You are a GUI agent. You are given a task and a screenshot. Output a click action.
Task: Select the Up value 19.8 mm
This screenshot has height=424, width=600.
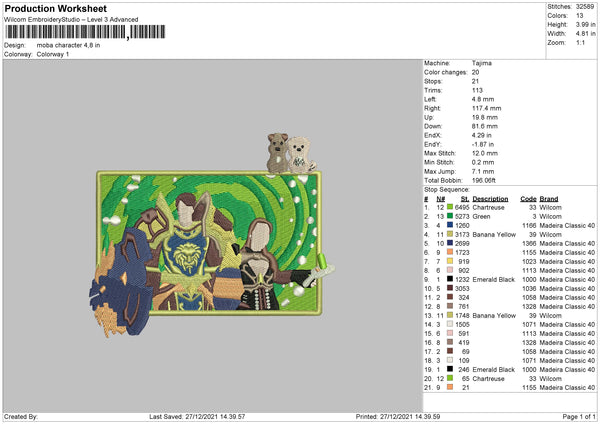coord(485,117)
